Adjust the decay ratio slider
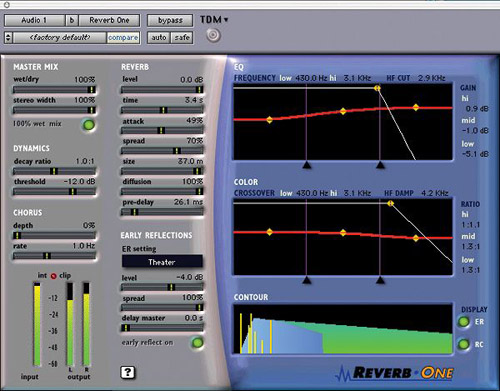 54,171
